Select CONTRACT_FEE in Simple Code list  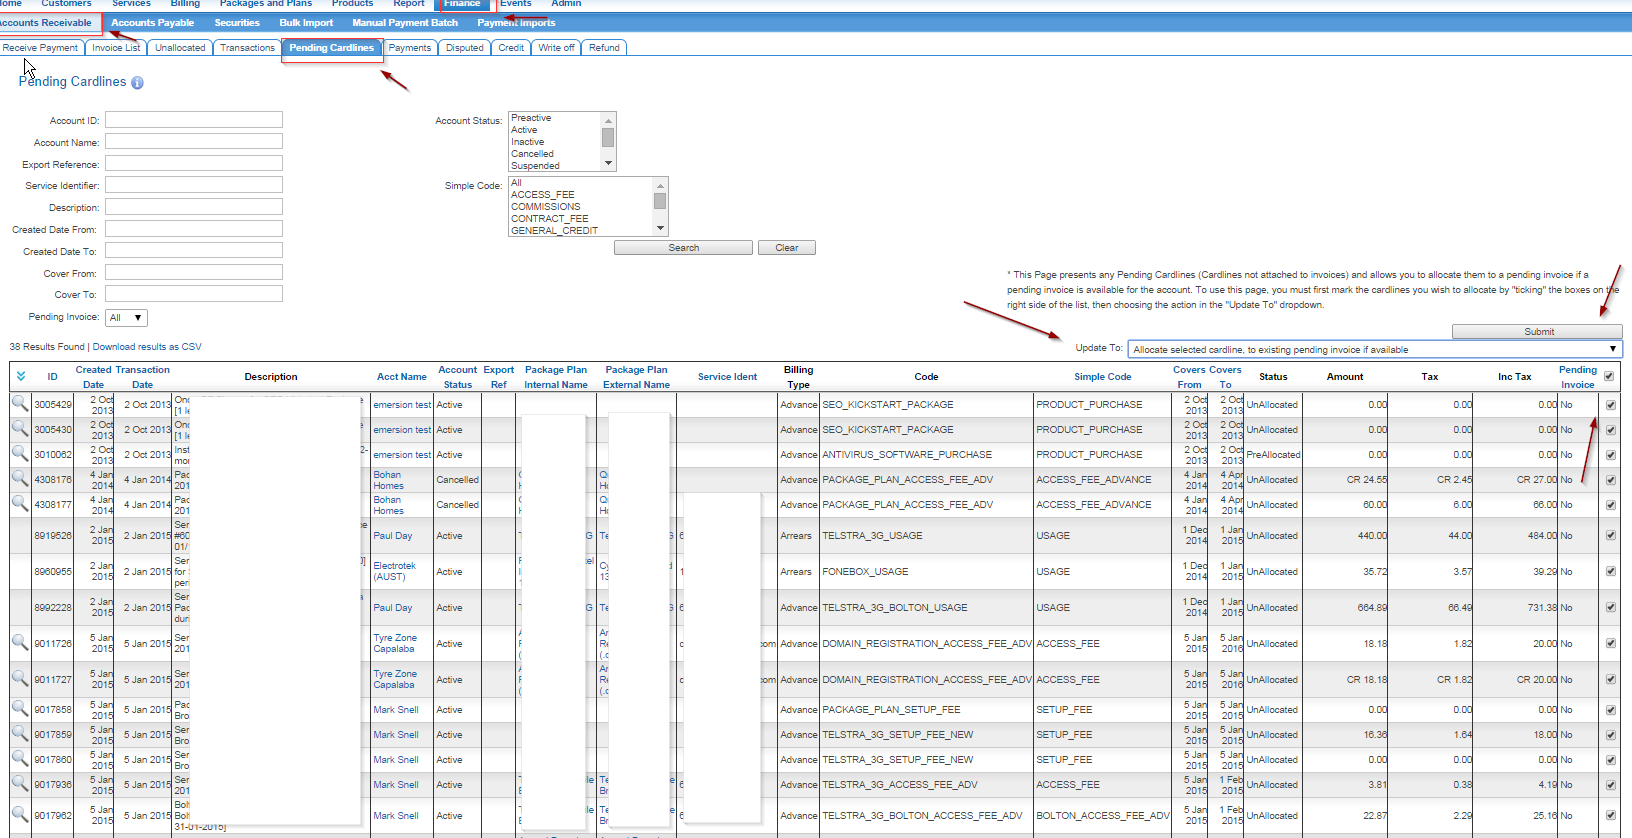(x=549, y=218)
